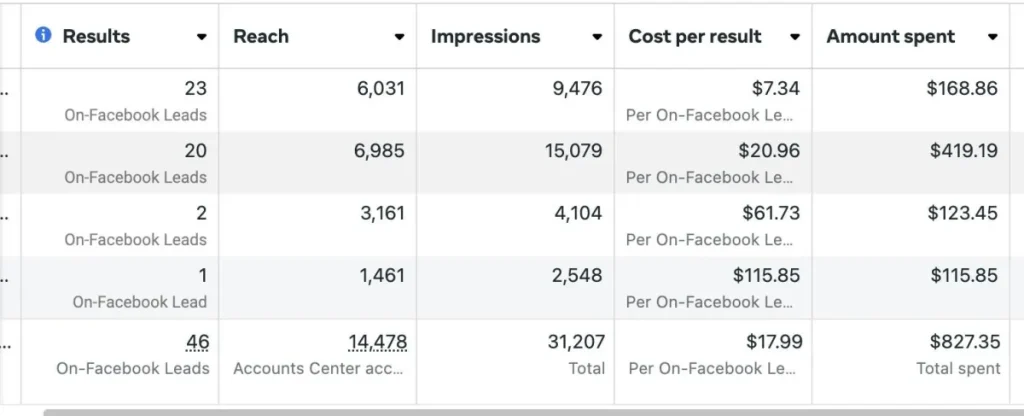This screenshot has height=416, width=1024.
Task: Click the total reach 14,478 link
Action: pos(377,342)
